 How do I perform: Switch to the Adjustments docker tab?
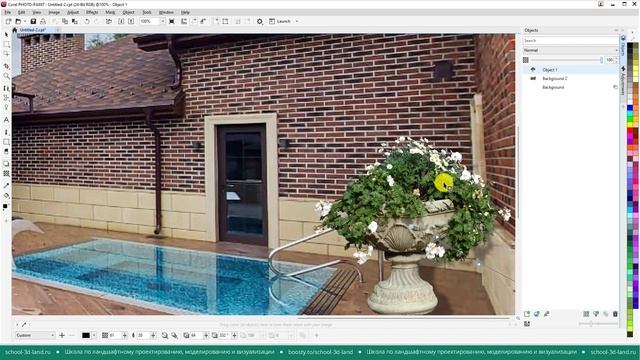click(x=623, y=81)
